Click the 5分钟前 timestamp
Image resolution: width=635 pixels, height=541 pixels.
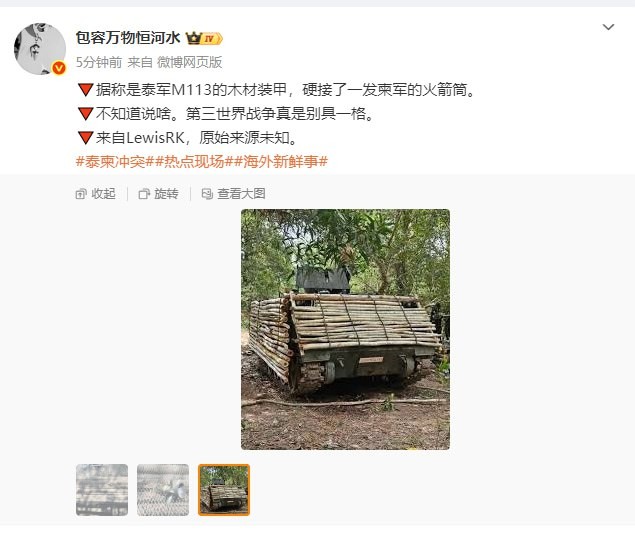pos(99,62)
